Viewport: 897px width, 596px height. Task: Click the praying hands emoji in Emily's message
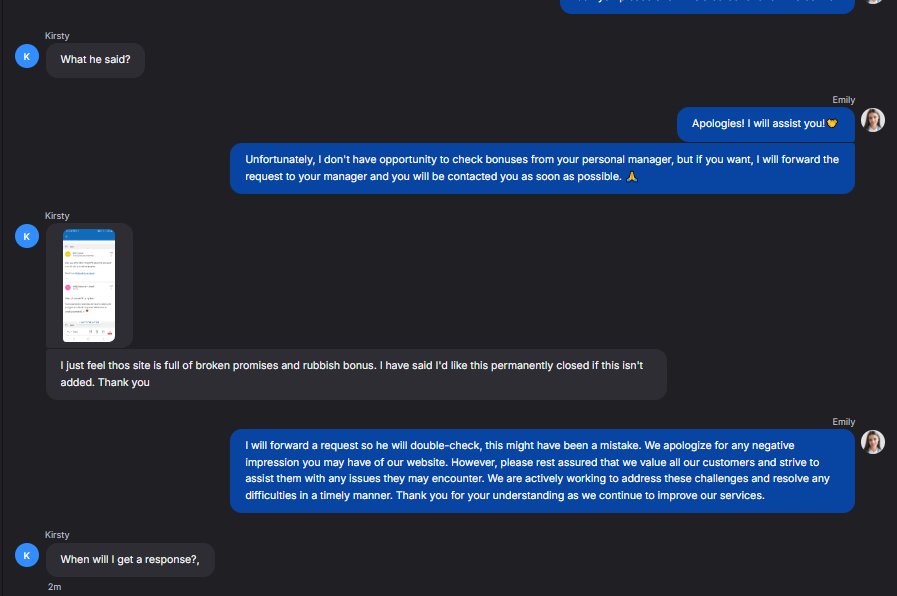(x=631, y=177)
